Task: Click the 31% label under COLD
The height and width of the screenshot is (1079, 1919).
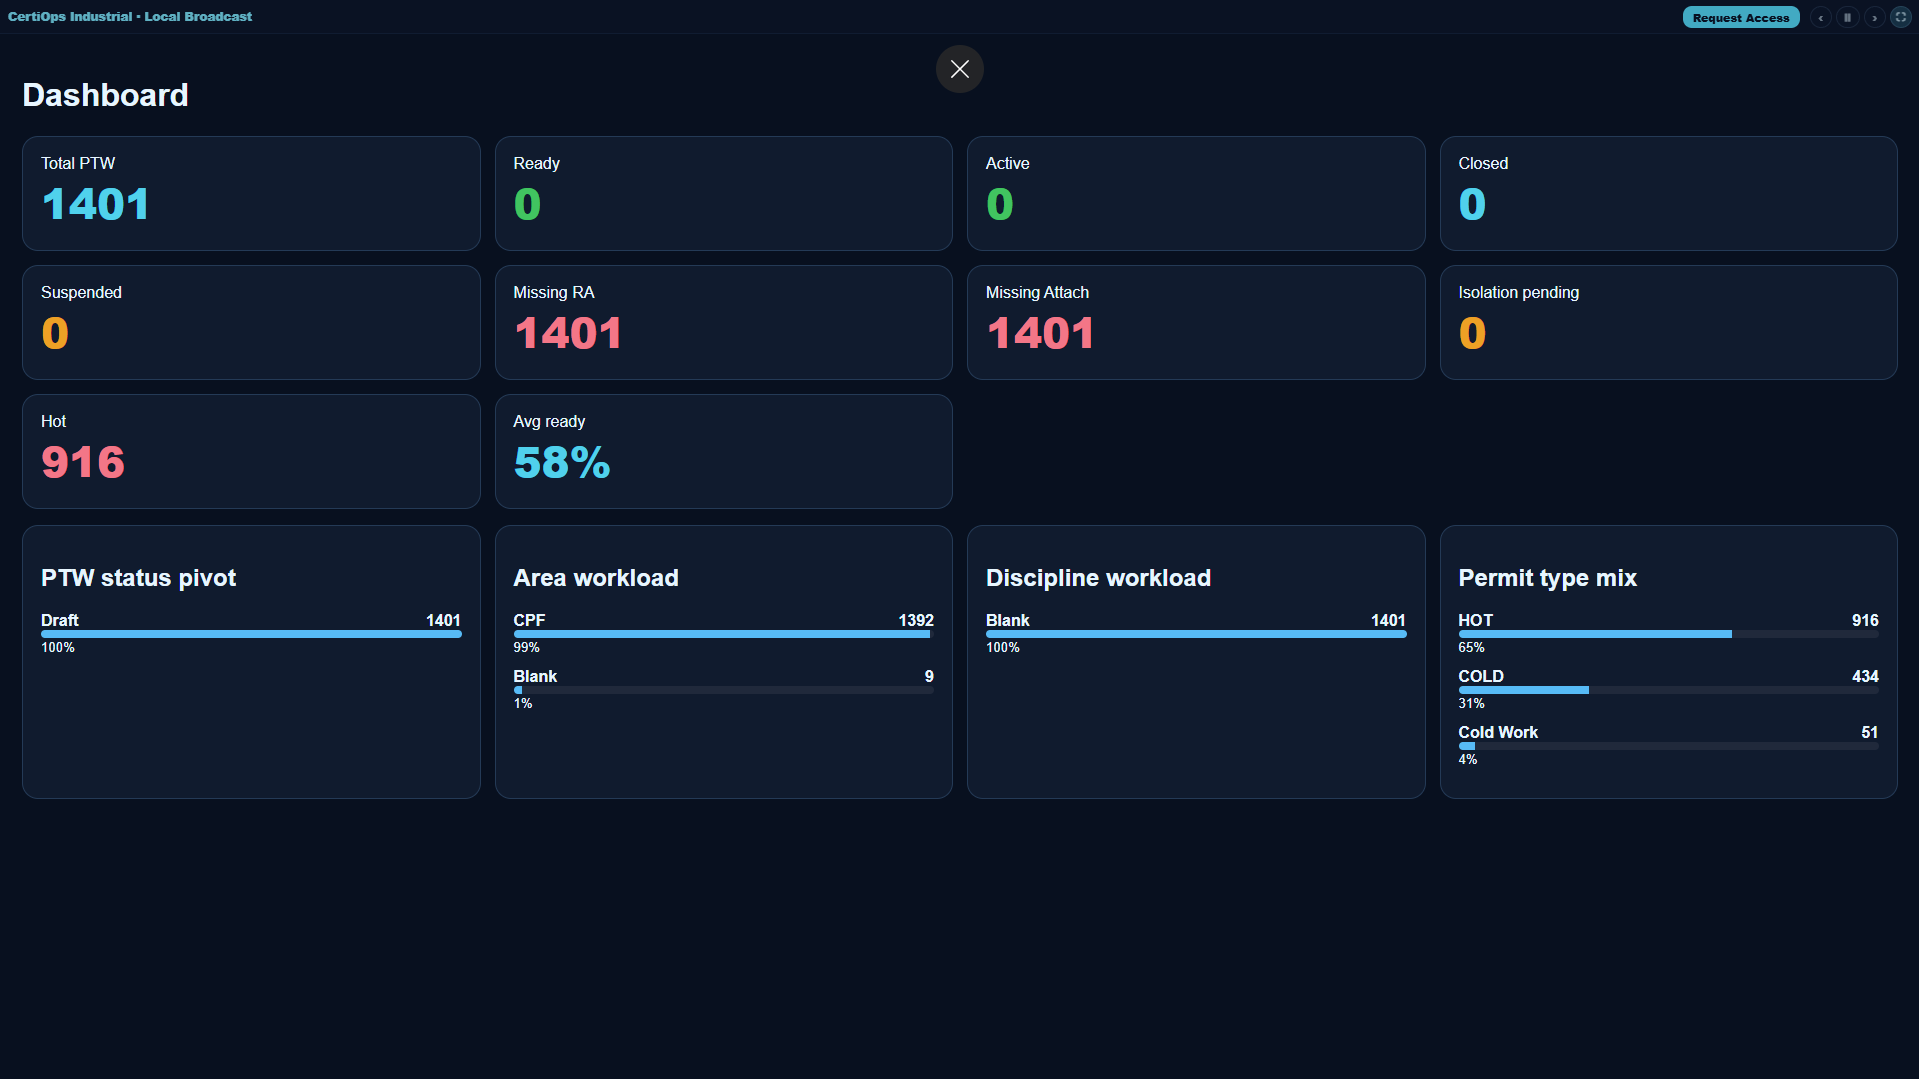Action: coord(1471,704)
